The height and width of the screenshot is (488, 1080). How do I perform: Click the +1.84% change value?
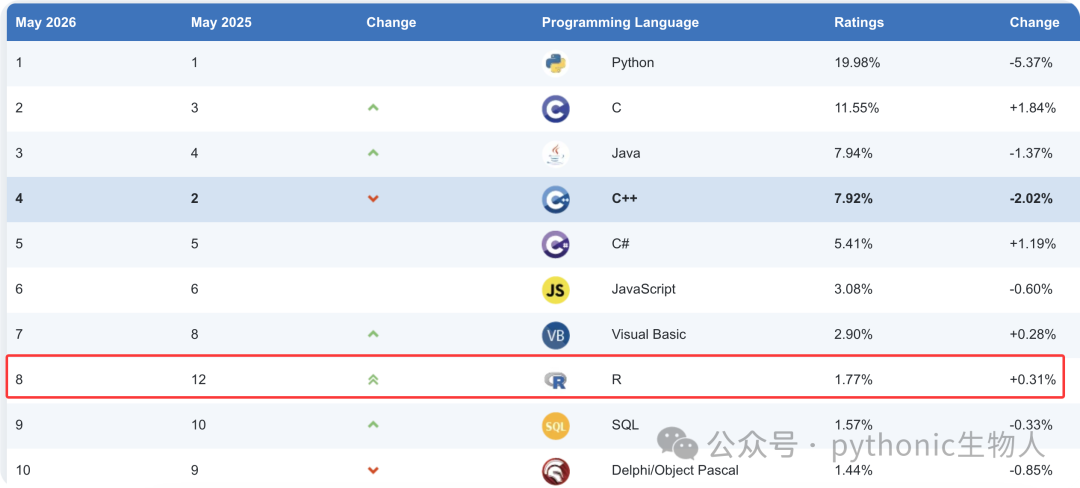[1032, 108]
